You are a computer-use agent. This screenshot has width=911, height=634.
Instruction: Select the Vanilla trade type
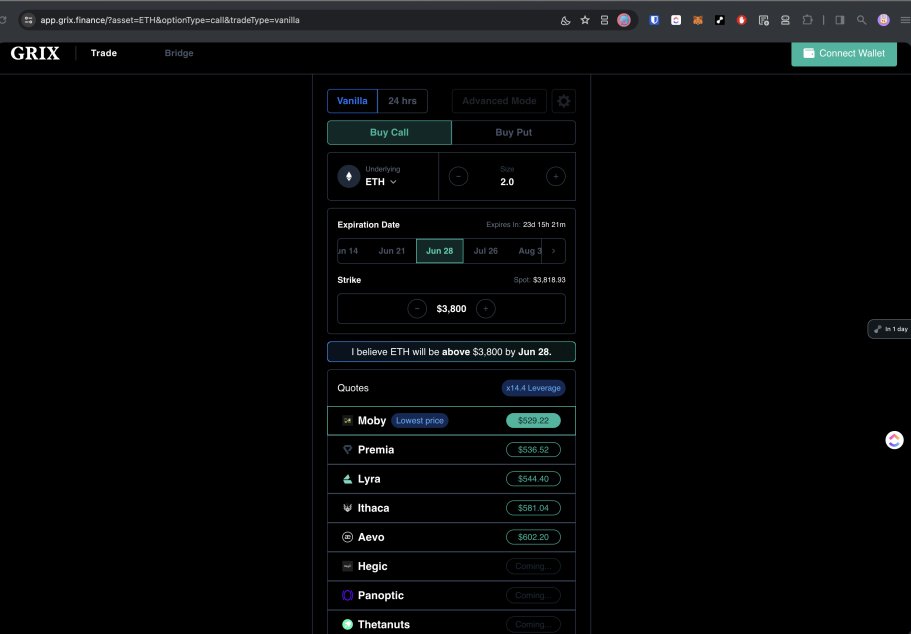pyautogui.click(x=352, y=101)
